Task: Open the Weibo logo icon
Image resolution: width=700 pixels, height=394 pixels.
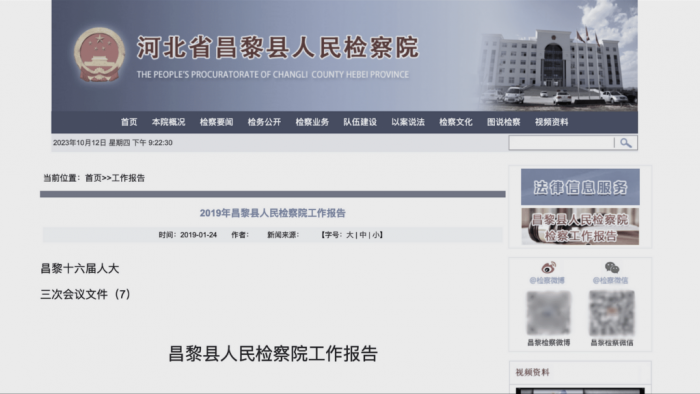Action: (548, 268)
